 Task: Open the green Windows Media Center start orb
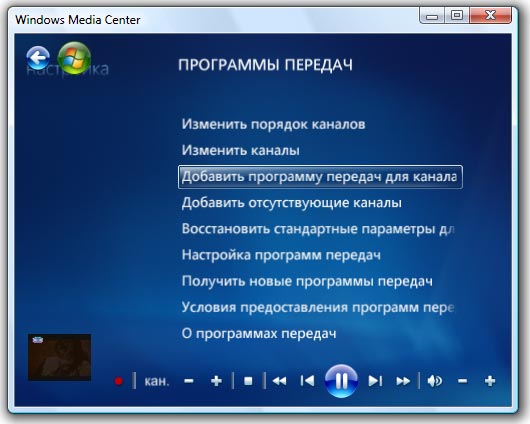click(74, 58)
